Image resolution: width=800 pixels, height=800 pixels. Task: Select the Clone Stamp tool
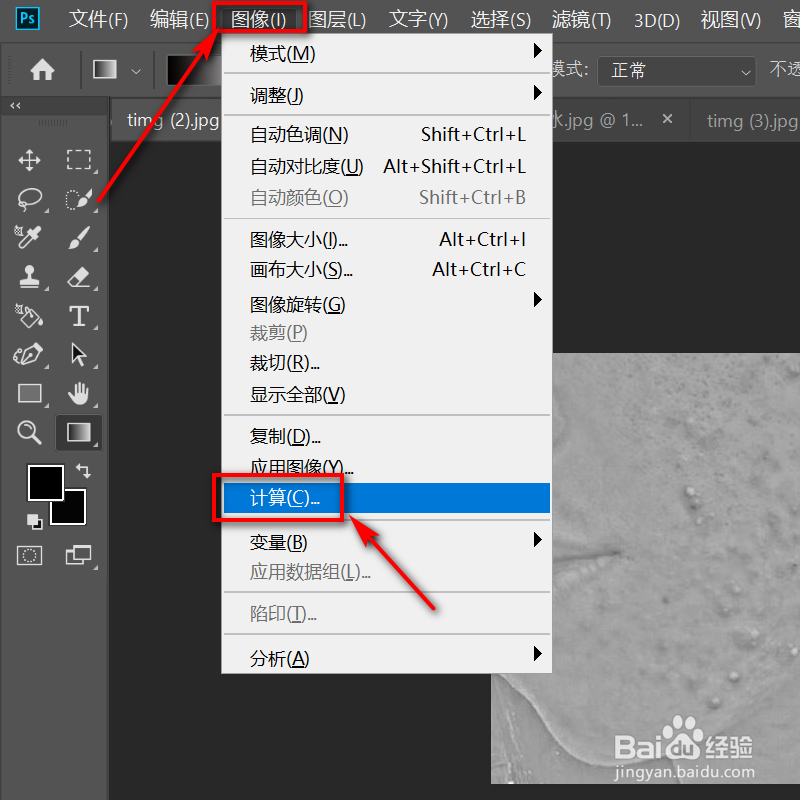point(30,277)
